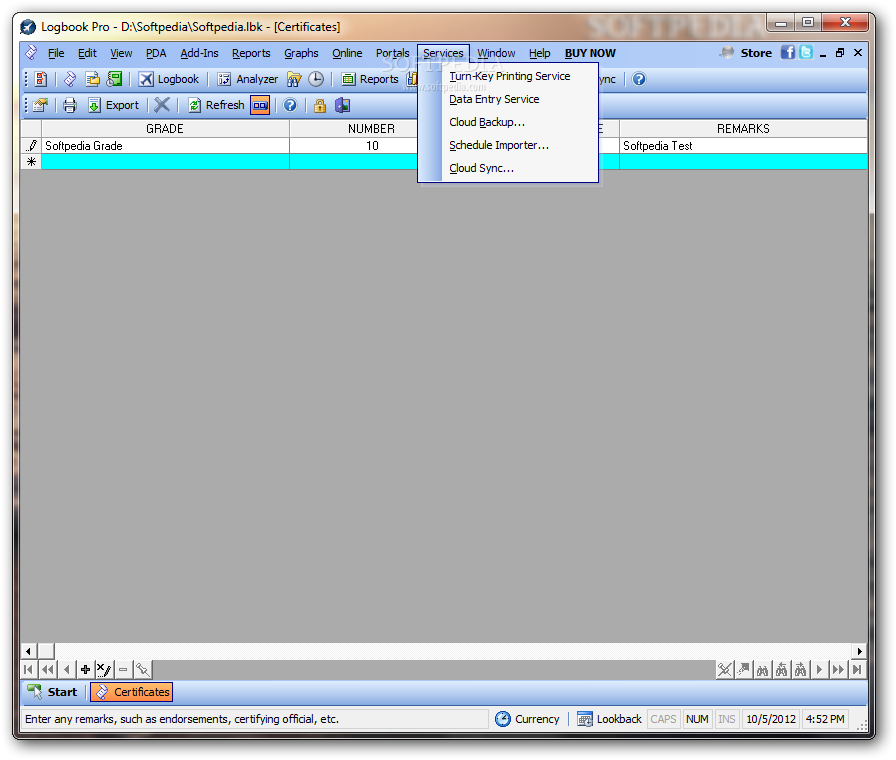Select the Softpedia Test remarks cell
Image resolution: width=896 pixels, height=760 pixels.
(743, 146)
